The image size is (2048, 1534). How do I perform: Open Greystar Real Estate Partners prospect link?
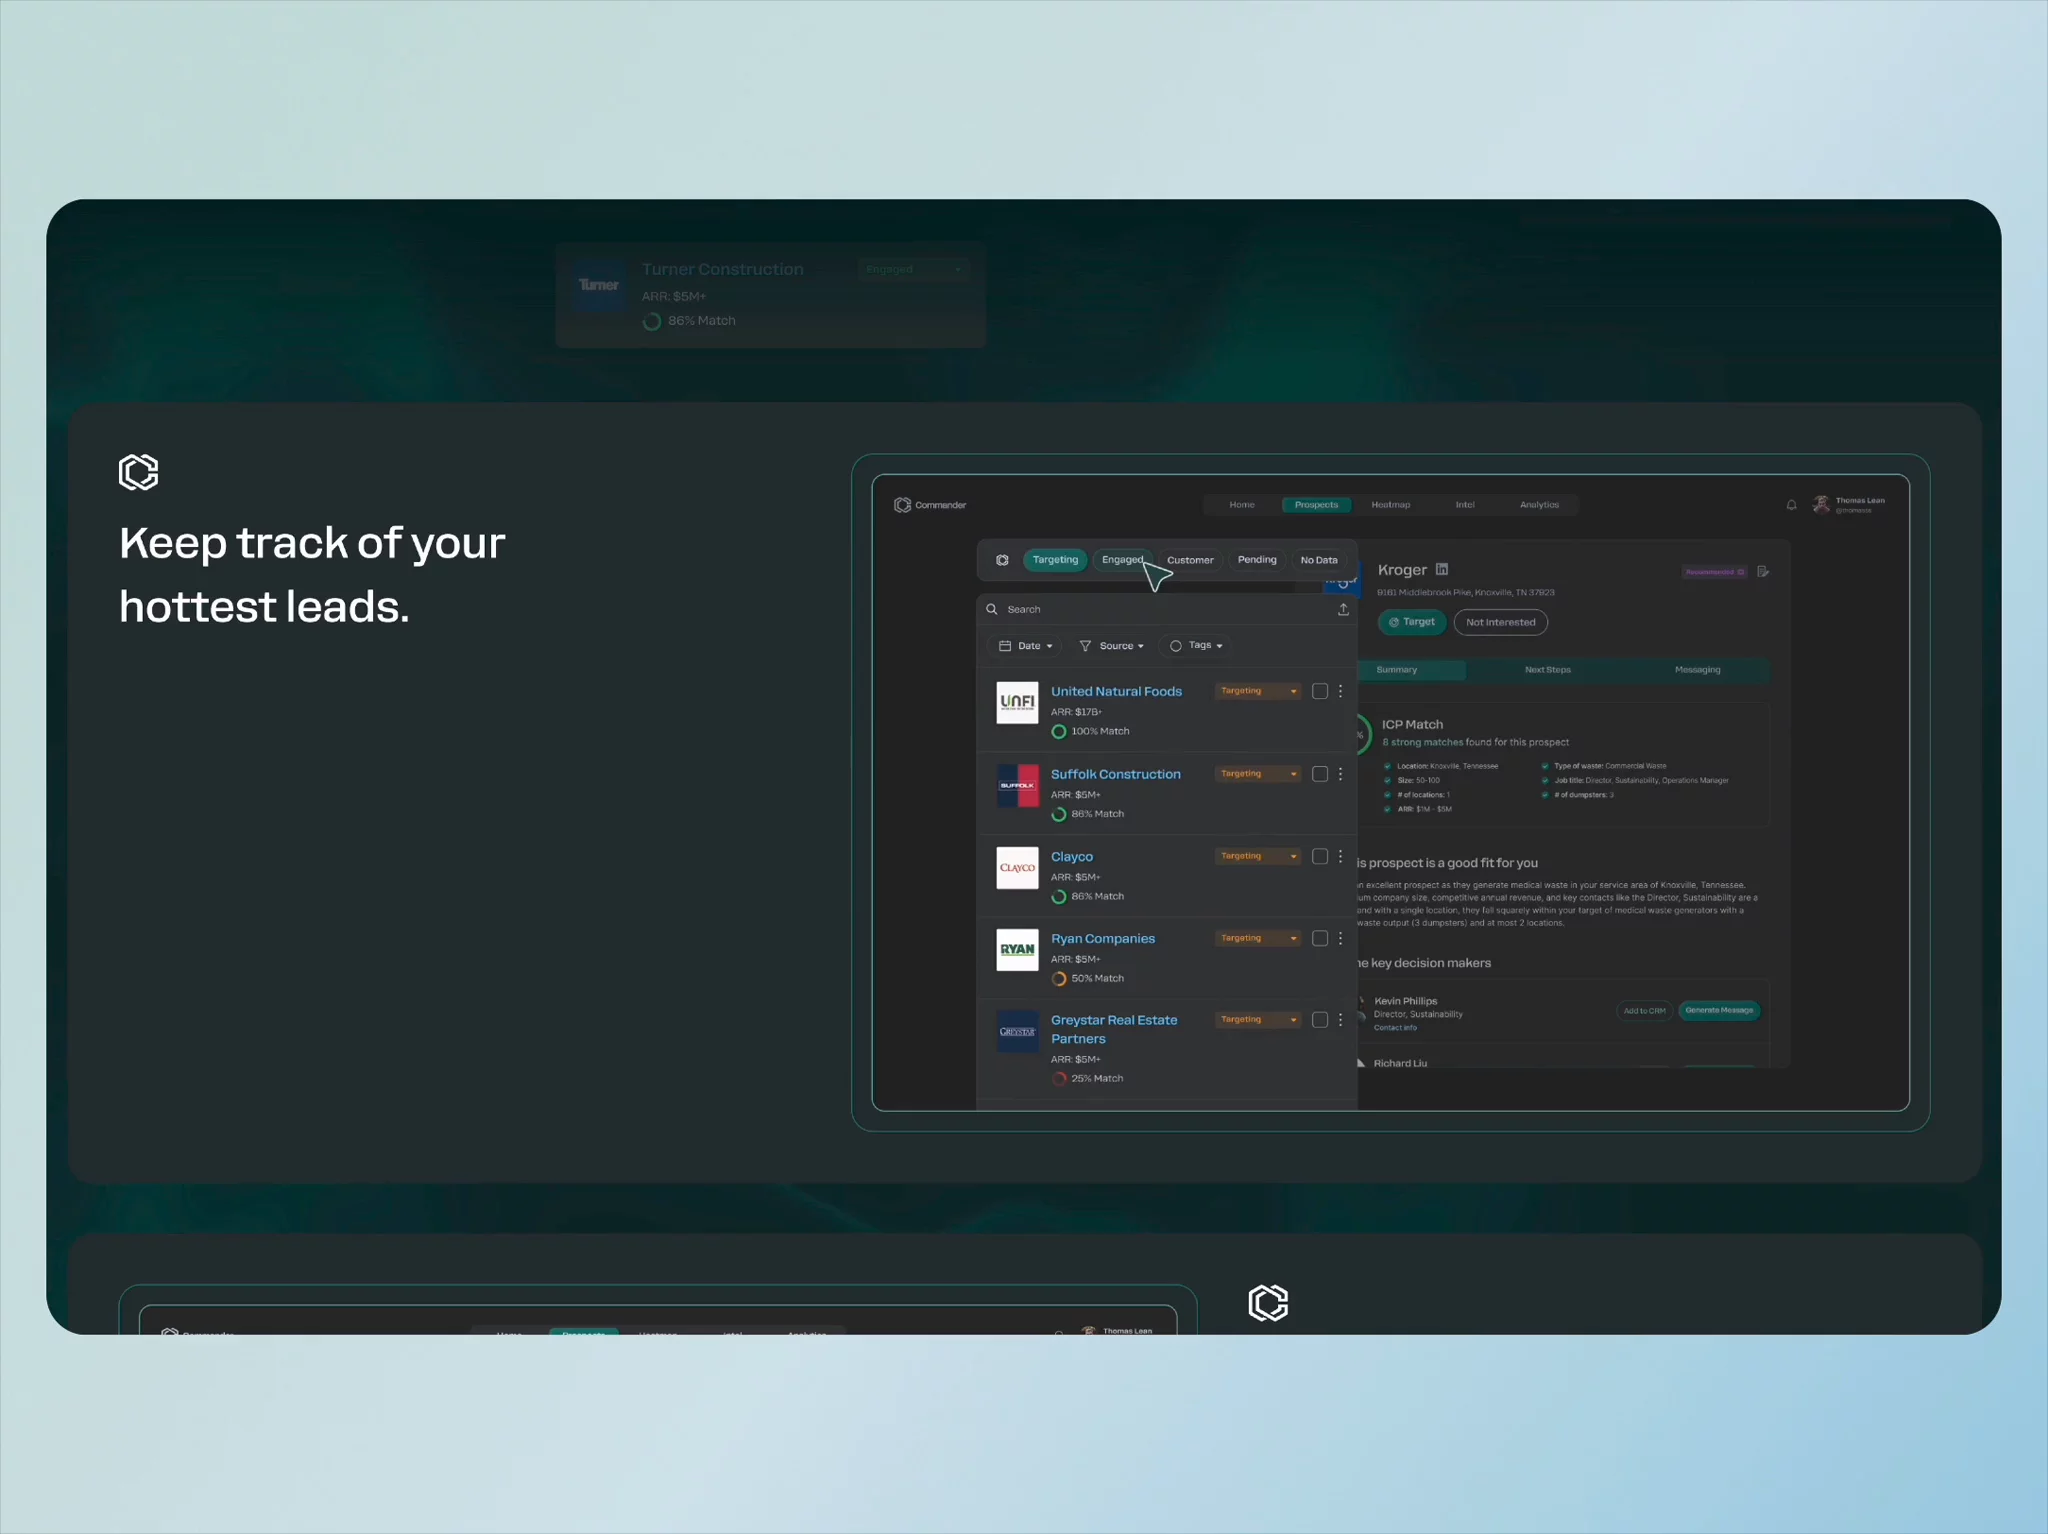tap(1114, 1029)
